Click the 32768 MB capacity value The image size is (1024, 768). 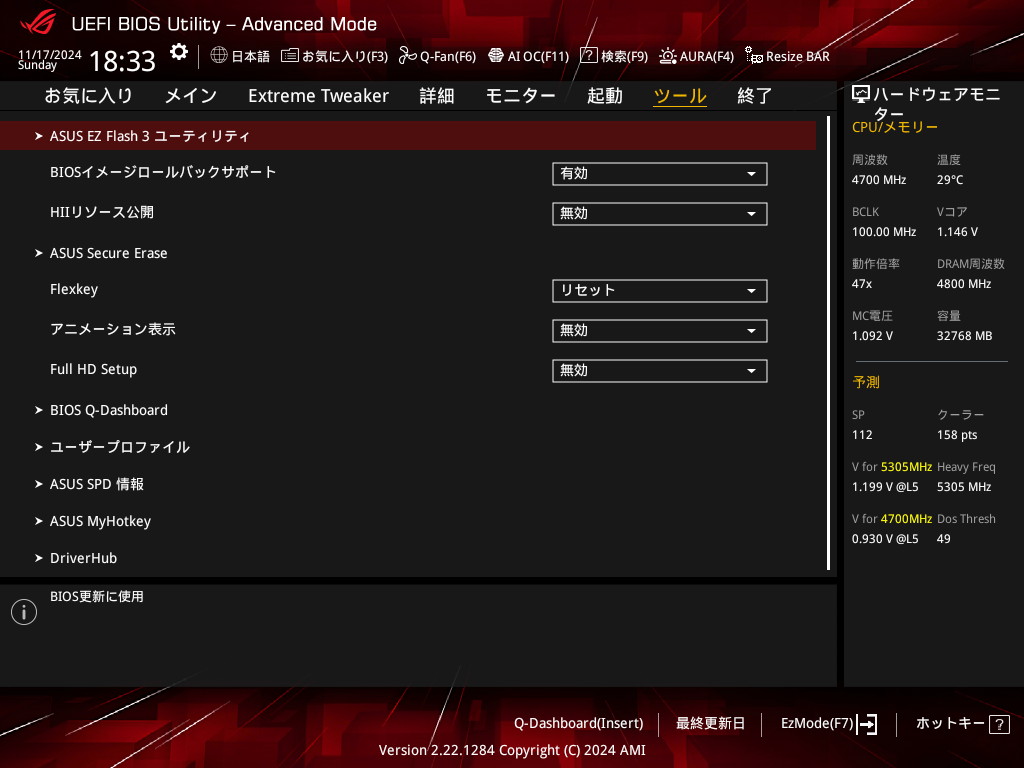[965, 336]
